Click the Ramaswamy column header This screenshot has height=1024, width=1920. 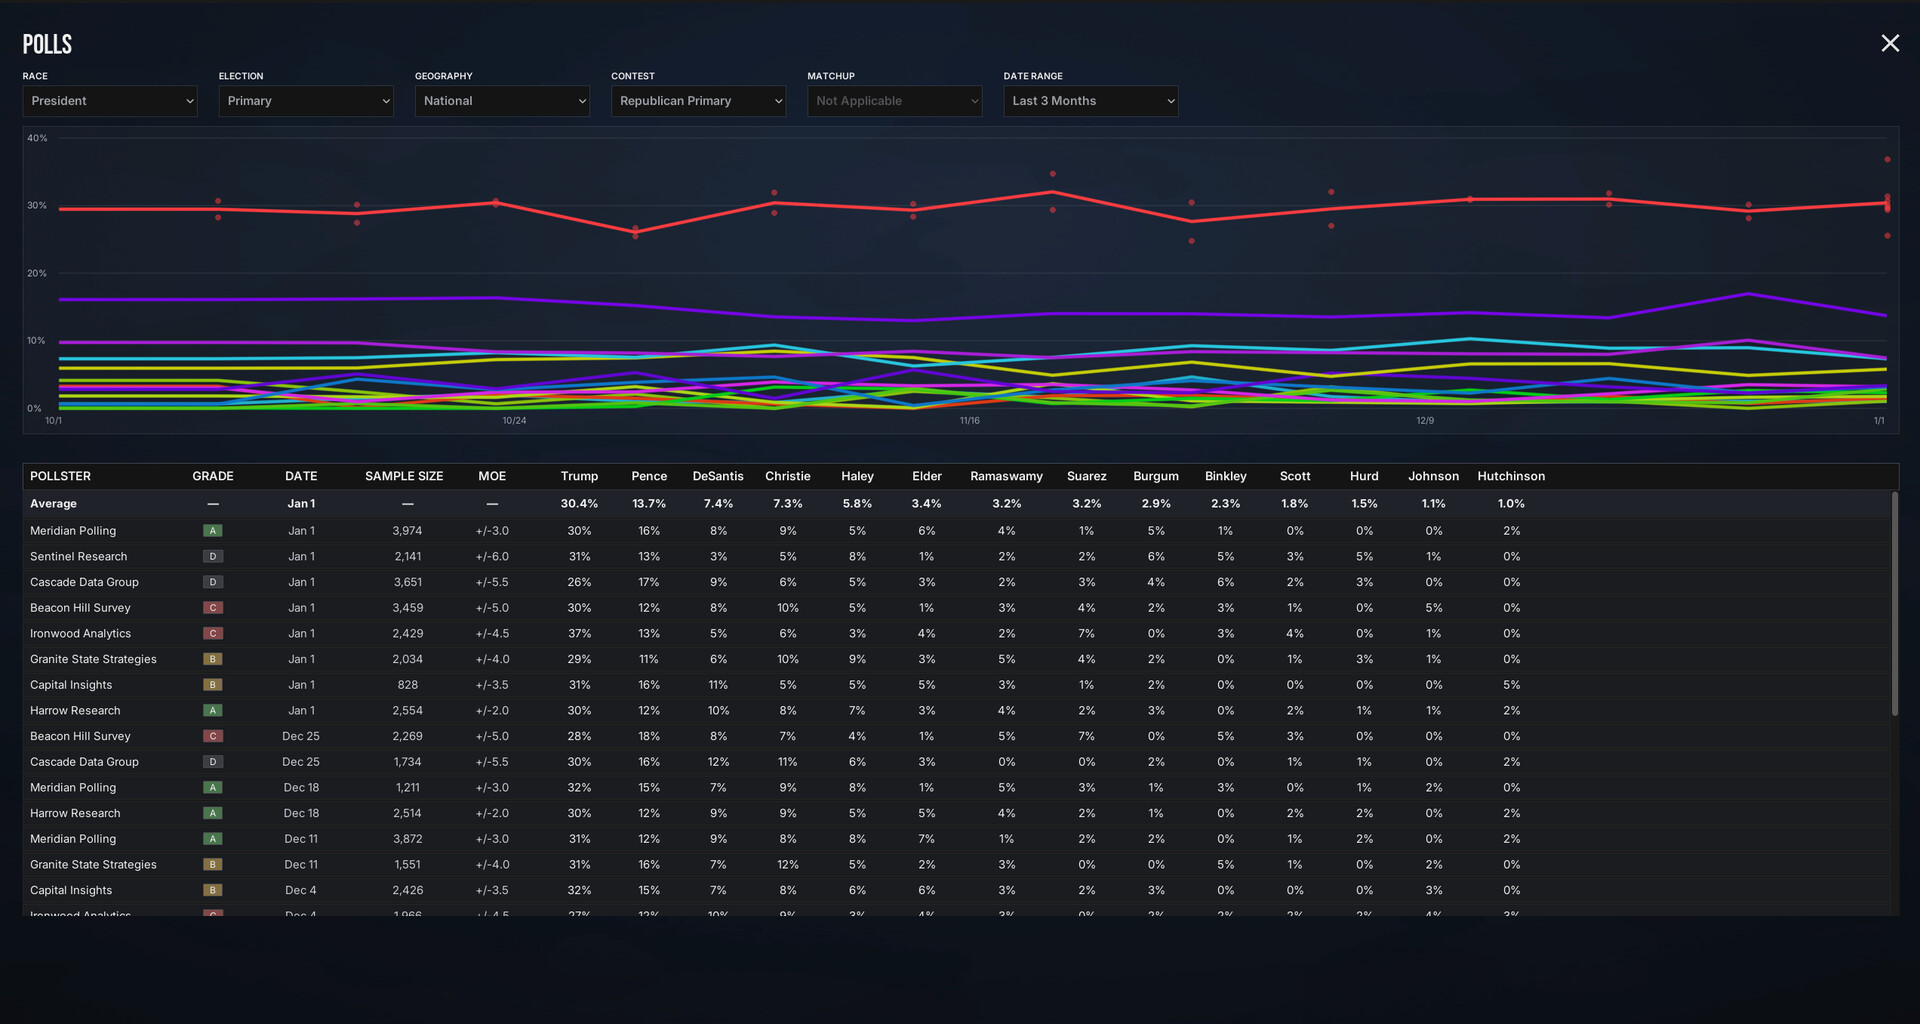(x=1006, y=477)
